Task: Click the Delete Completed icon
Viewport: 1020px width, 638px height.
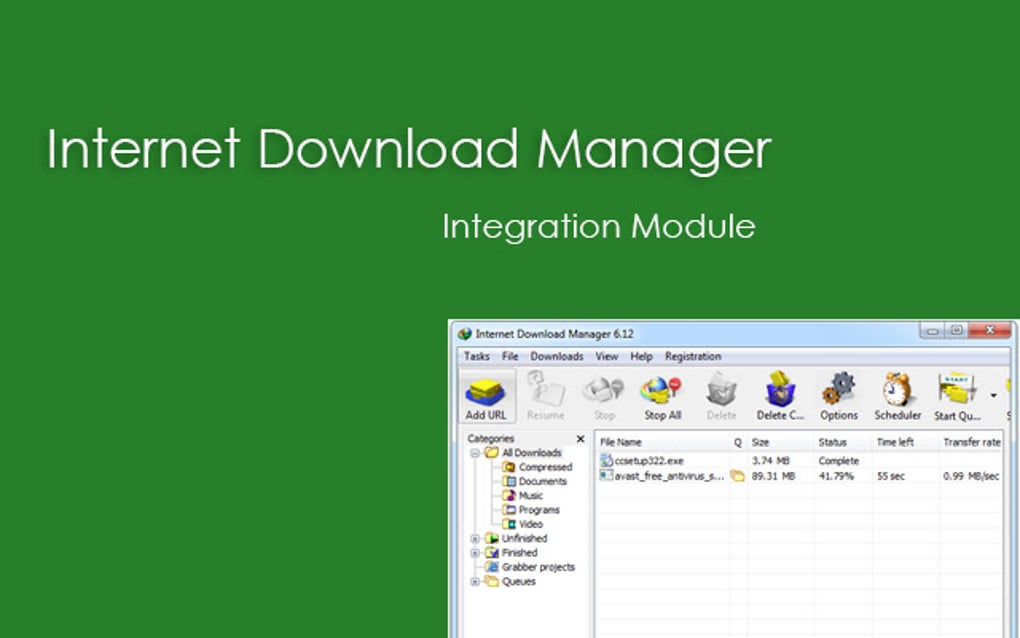Action: [780, 393]
